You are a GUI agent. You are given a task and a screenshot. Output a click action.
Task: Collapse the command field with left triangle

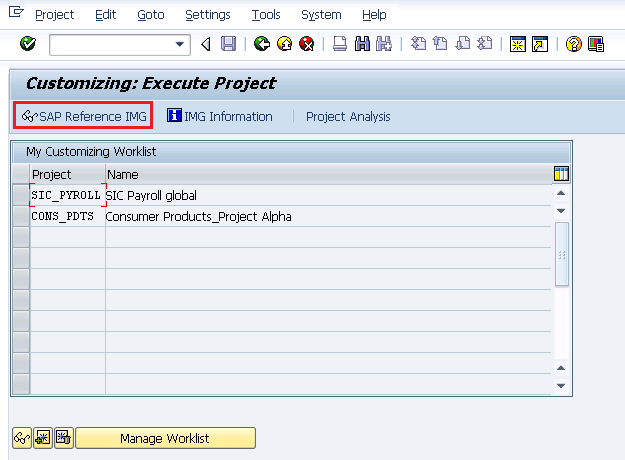pos(206,44)
